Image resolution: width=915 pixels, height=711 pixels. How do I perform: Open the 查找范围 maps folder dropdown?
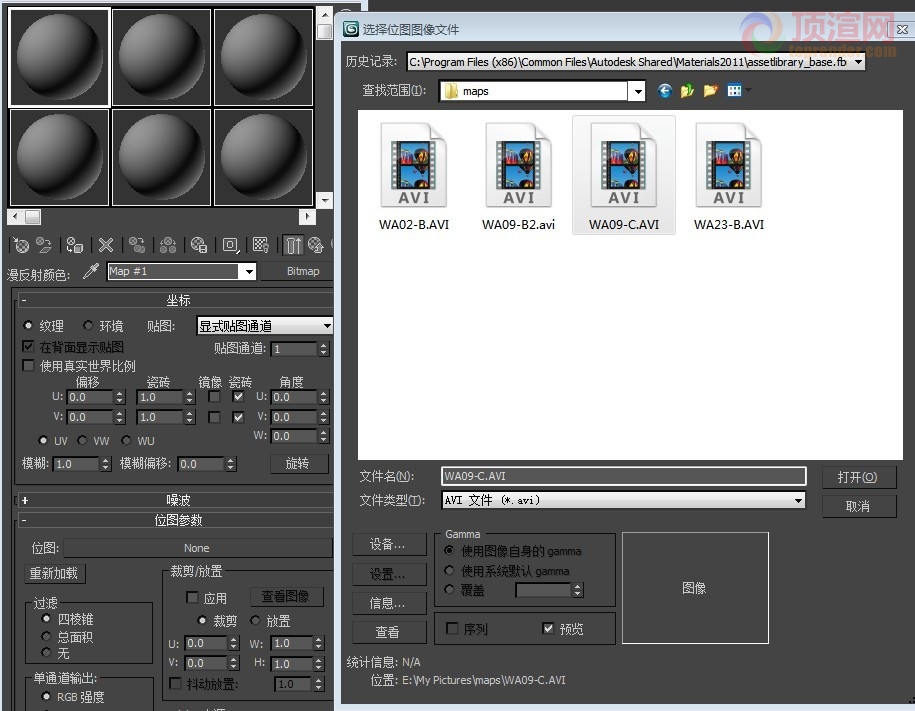[638, 91]
